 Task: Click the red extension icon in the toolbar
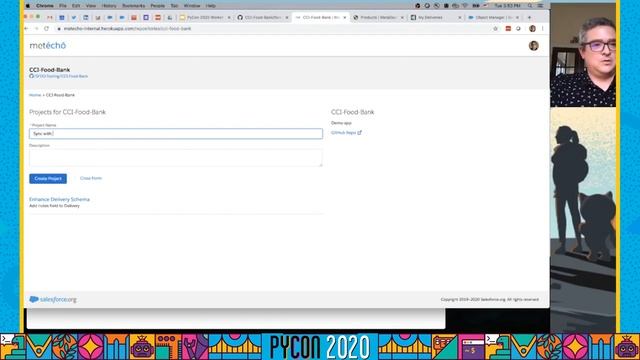508,29
